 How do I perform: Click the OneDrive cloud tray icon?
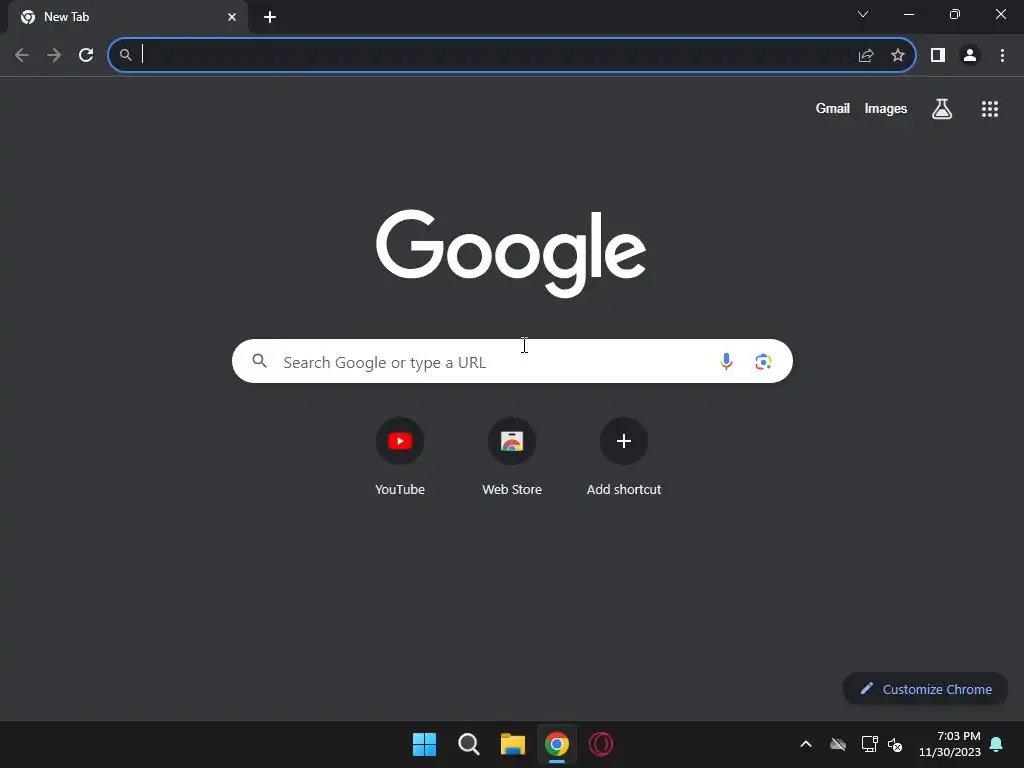pyautogui.click(x=838, y=744)
